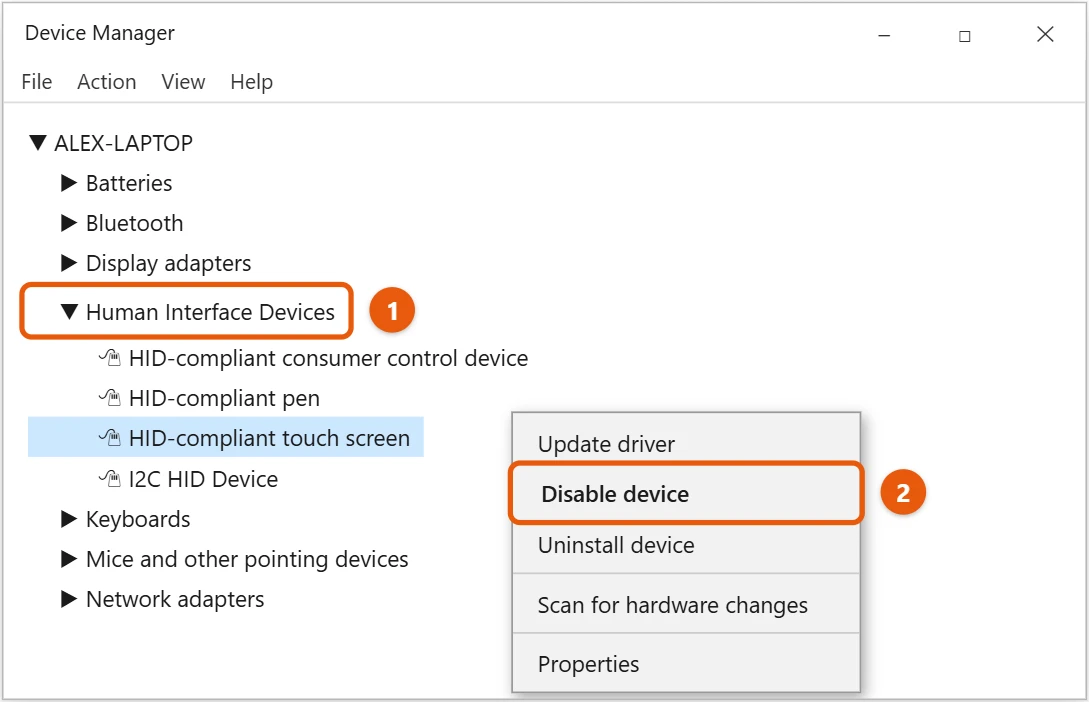Open the File menu
This screenshot has width=1089, height=702.
point(37,82)
